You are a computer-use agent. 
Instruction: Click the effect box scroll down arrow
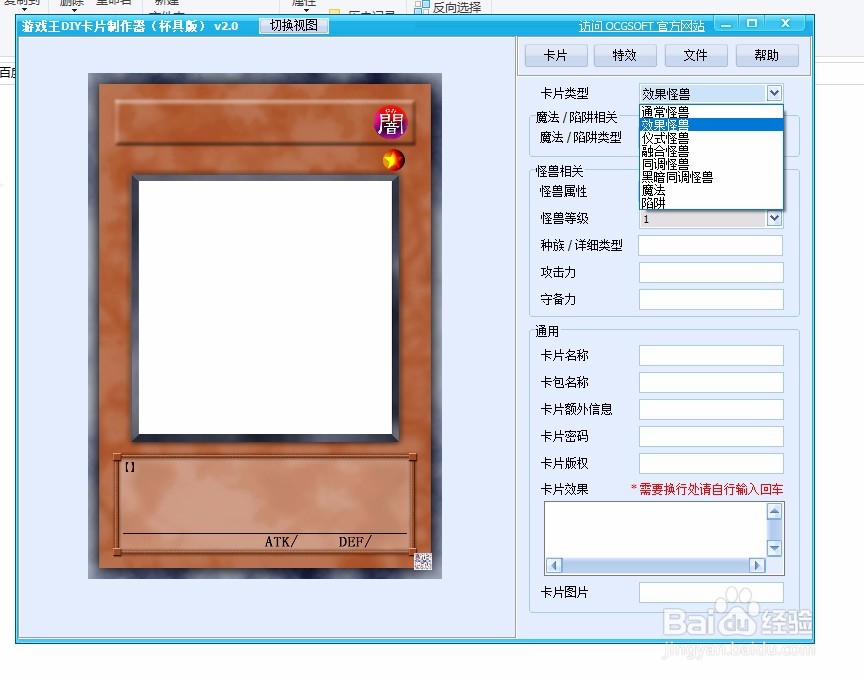[x=774, y=548]
